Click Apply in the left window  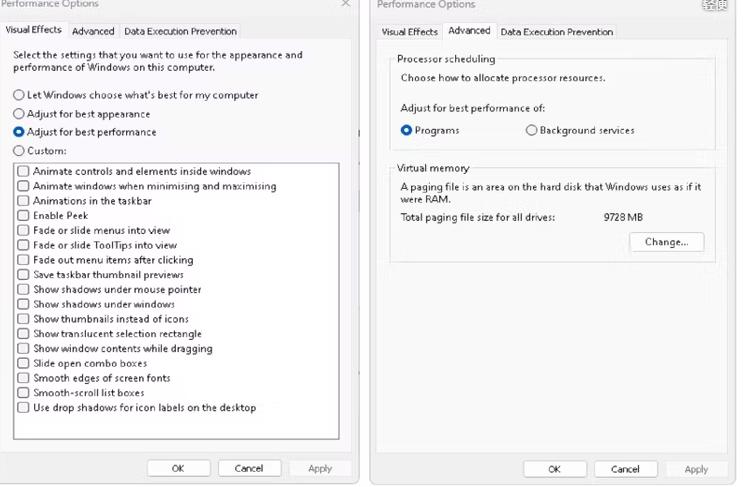click(x=320, y=468)
